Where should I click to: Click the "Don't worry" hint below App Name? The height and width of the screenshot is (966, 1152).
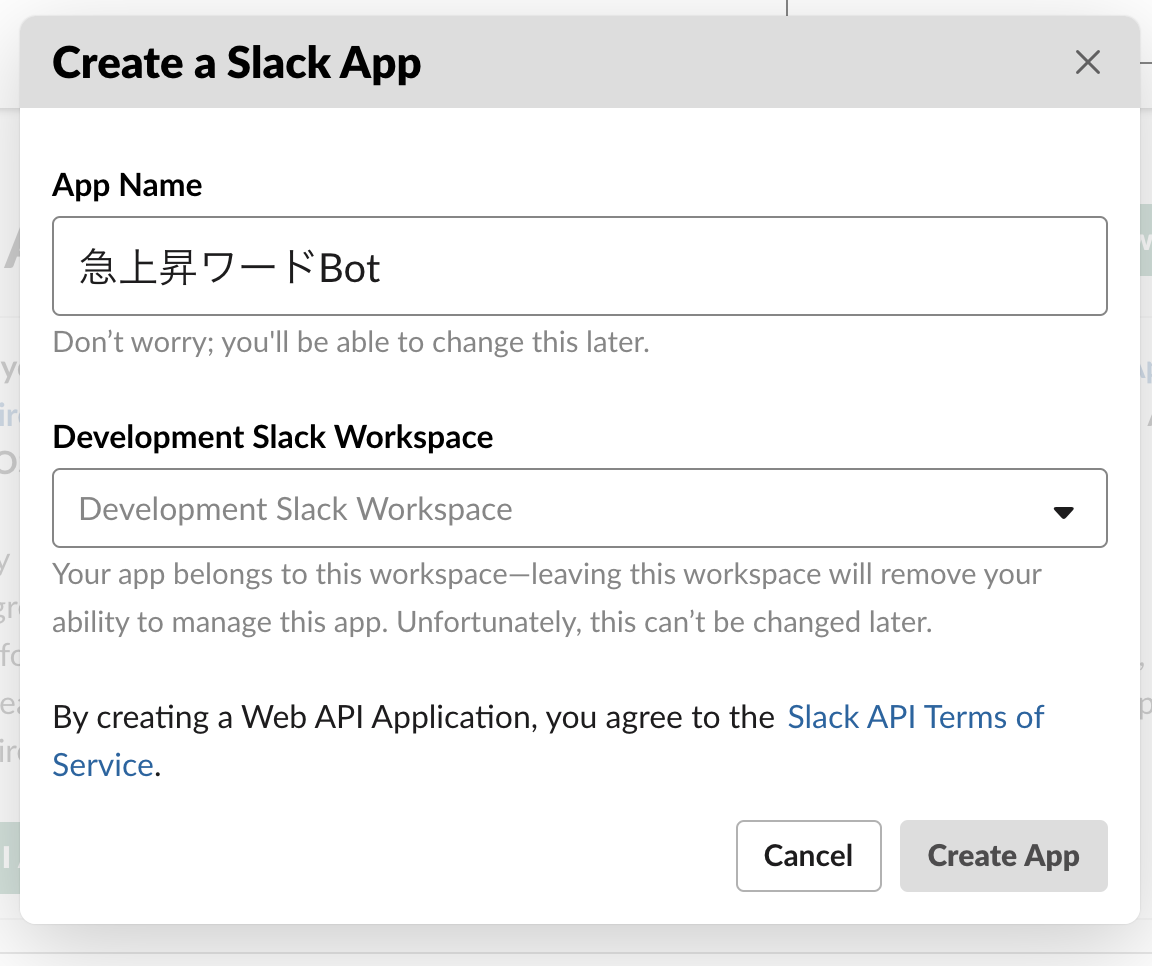click(x=350, y=343)
